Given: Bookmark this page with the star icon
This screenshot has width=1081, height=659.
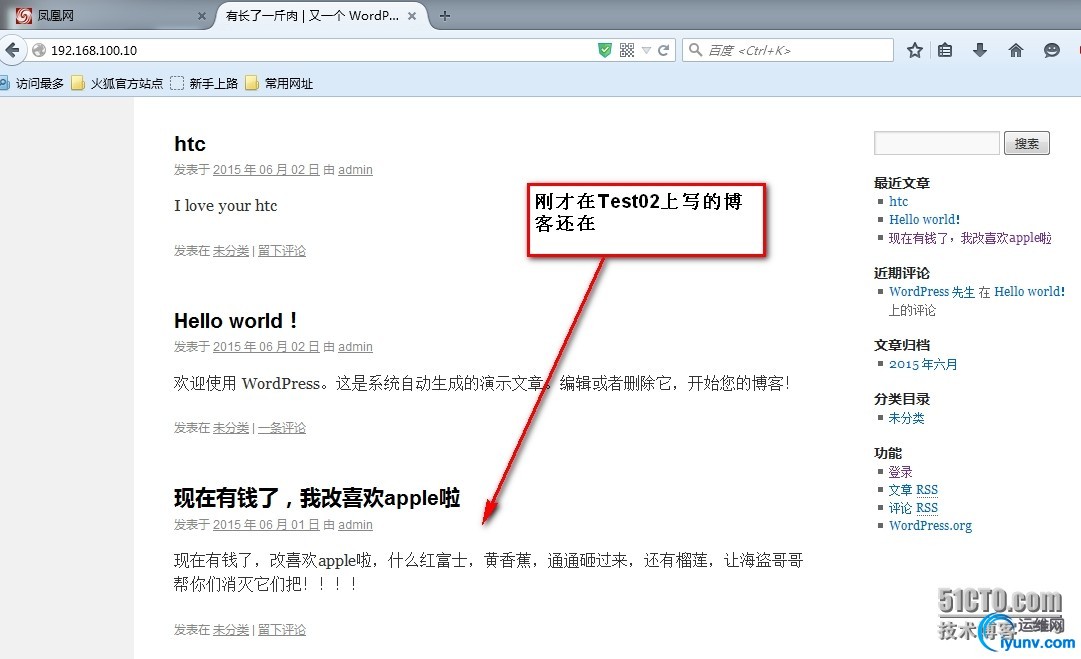Looking at the screenshot, I should [915, 50].
